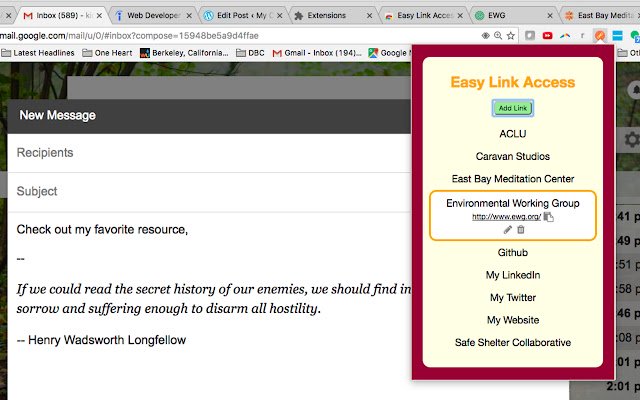Click the eye icon in the address bar
This screenshot has height=400, width=640.
pos(485,36)
